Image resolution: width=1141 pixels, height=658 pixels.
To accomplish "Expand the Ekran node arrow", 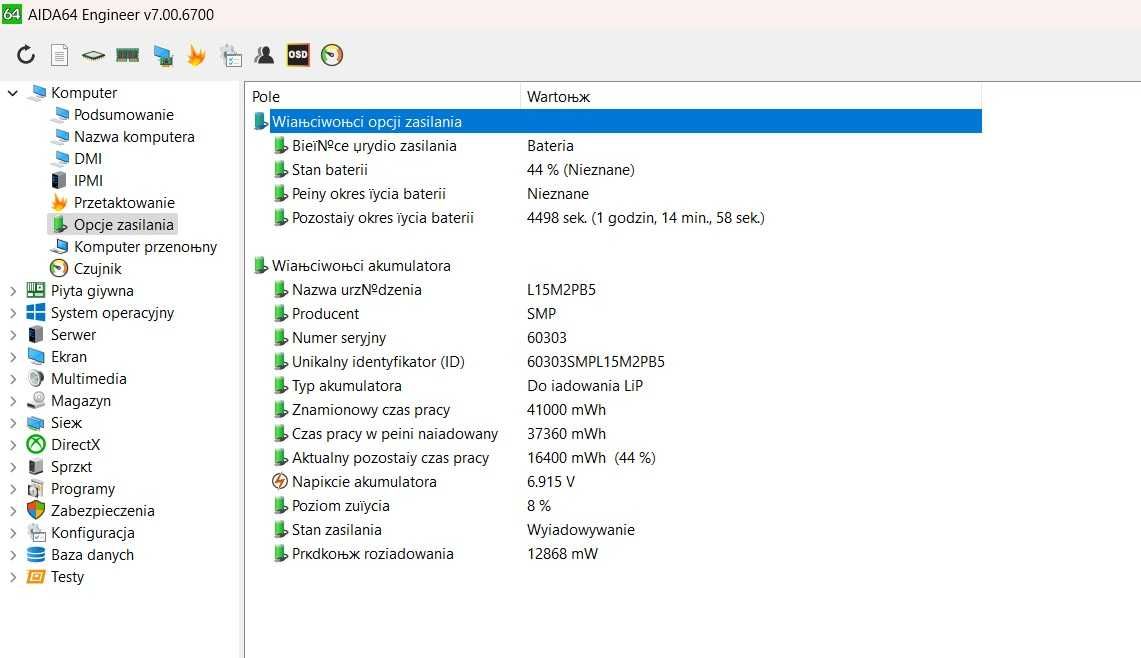I will 12,357.
